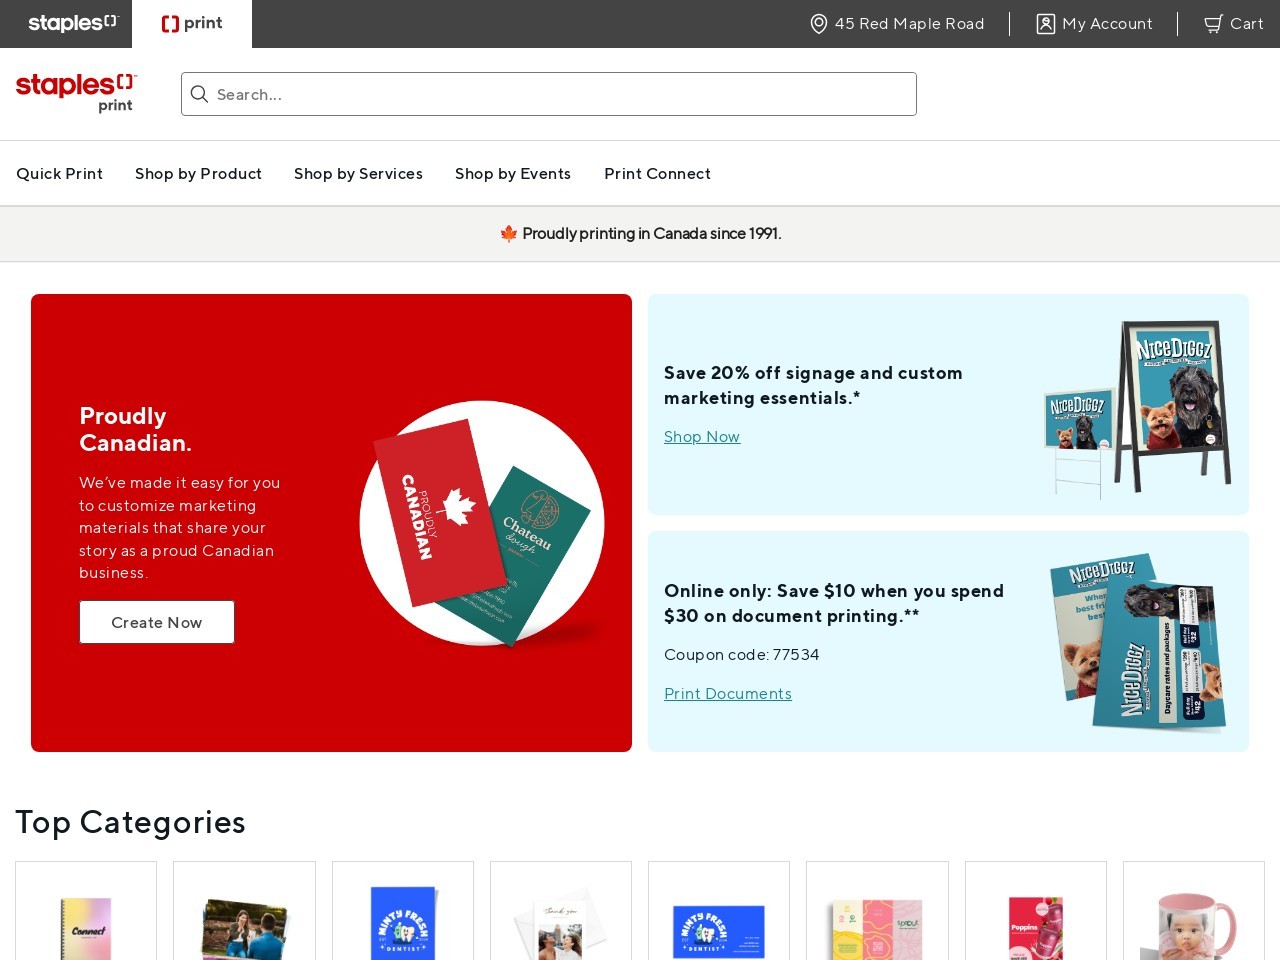Open the Connect notebook category card
Image resolution: width=1280 pixels, height=960 pixels.
86,911
